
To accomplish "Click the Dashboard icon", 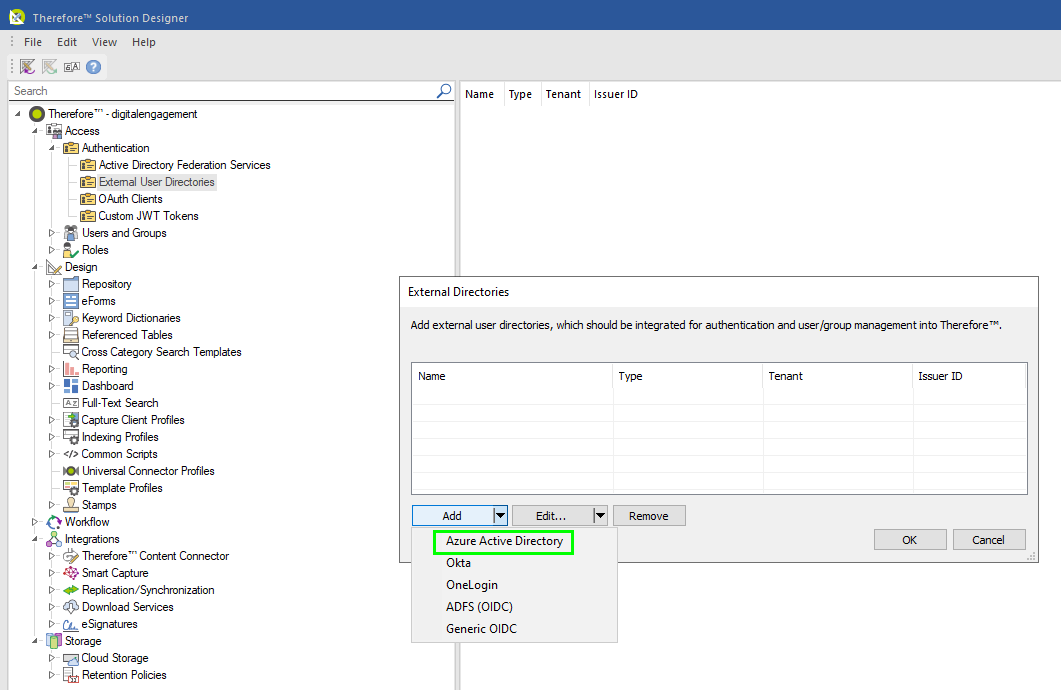I will click(71, 386).
